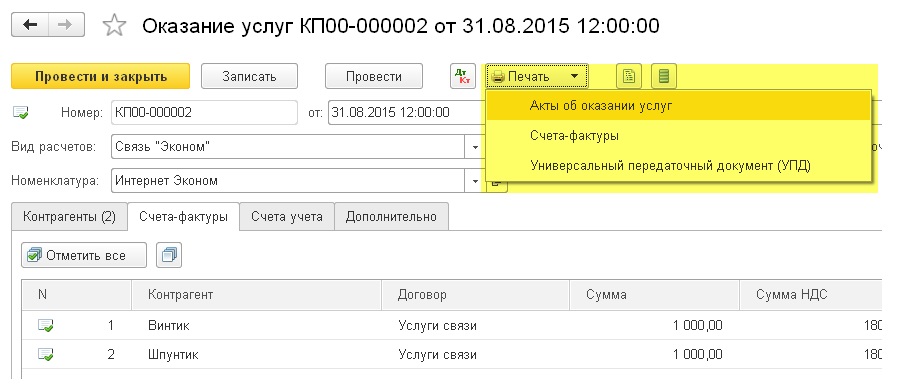Viewport: 900px width, 386px height.
Task: Click the posted-status icon next to Номер
Action: [x=21, y=113]
